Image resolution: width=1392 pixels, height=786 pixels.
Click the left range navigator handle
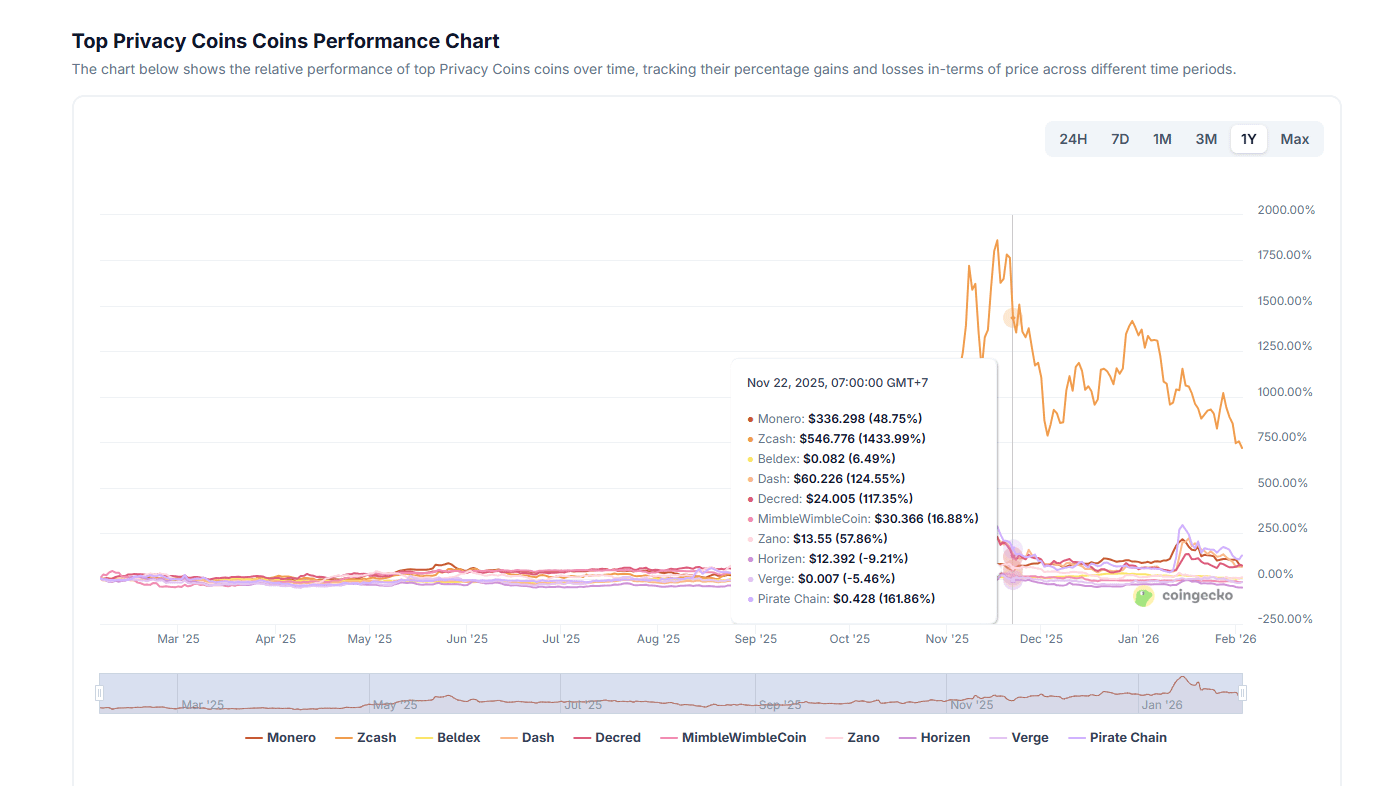pyautogui.click(x=99, y=693)
